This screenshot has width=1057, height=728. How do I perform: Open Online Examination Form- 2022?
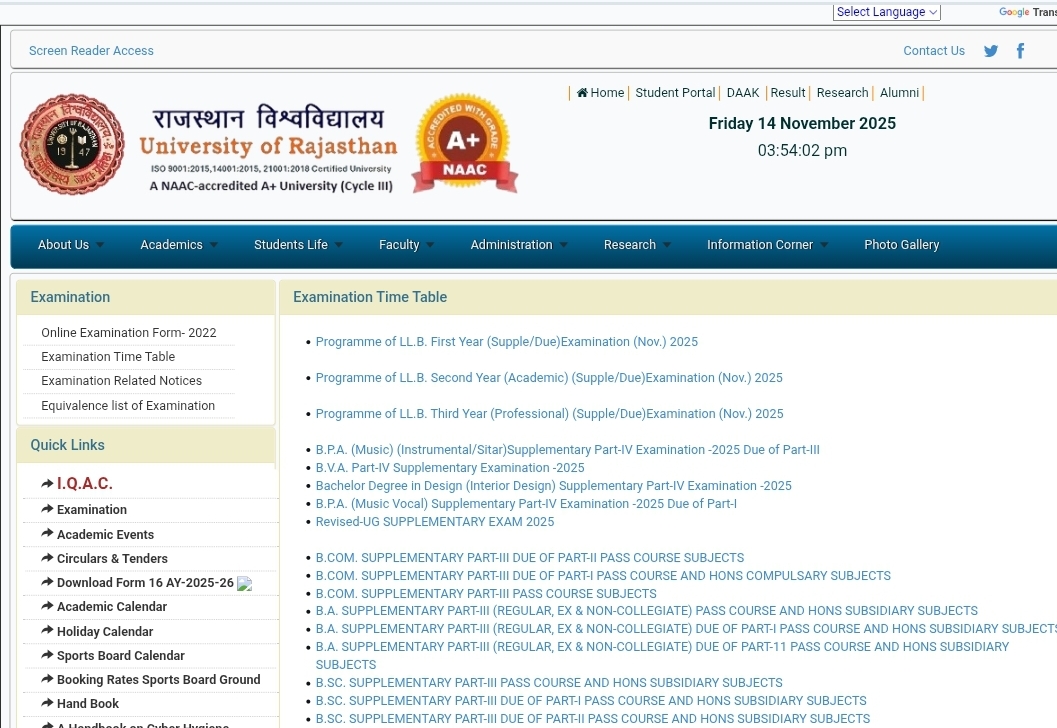point(128,333)
